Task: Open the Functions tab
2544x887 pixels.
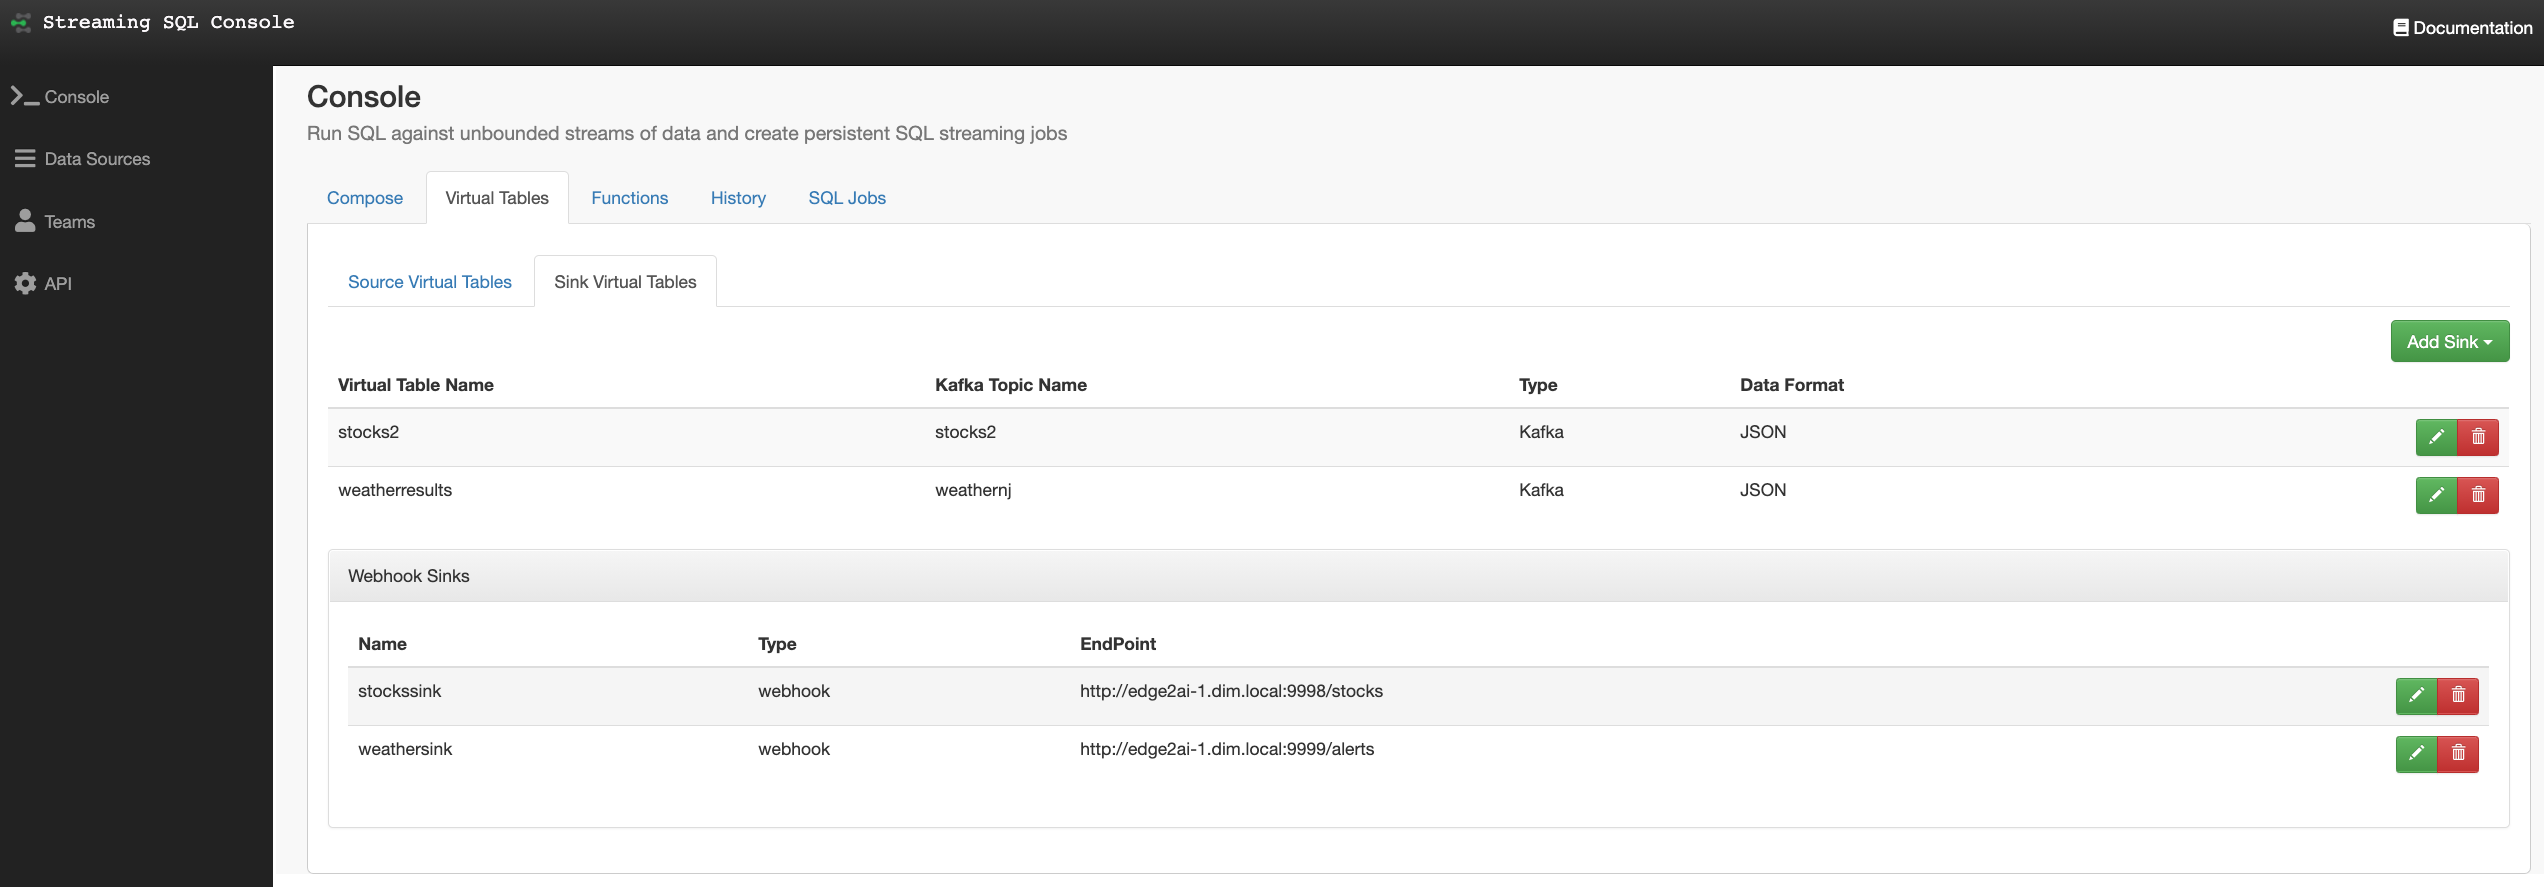Action: point(629,198)
